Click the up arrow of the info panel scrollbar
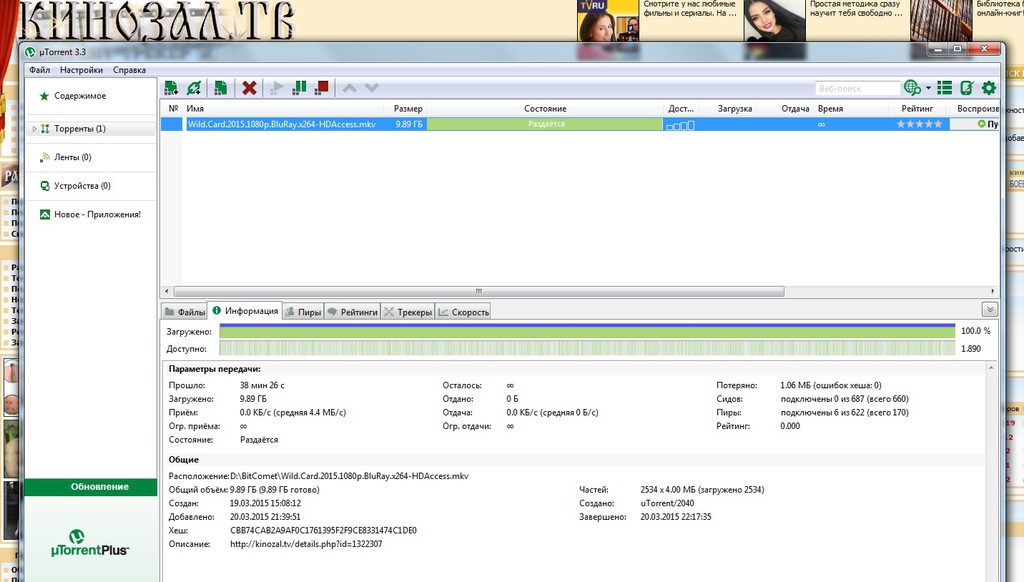This screenshot has height=582, width=1024. click(991, 368)
